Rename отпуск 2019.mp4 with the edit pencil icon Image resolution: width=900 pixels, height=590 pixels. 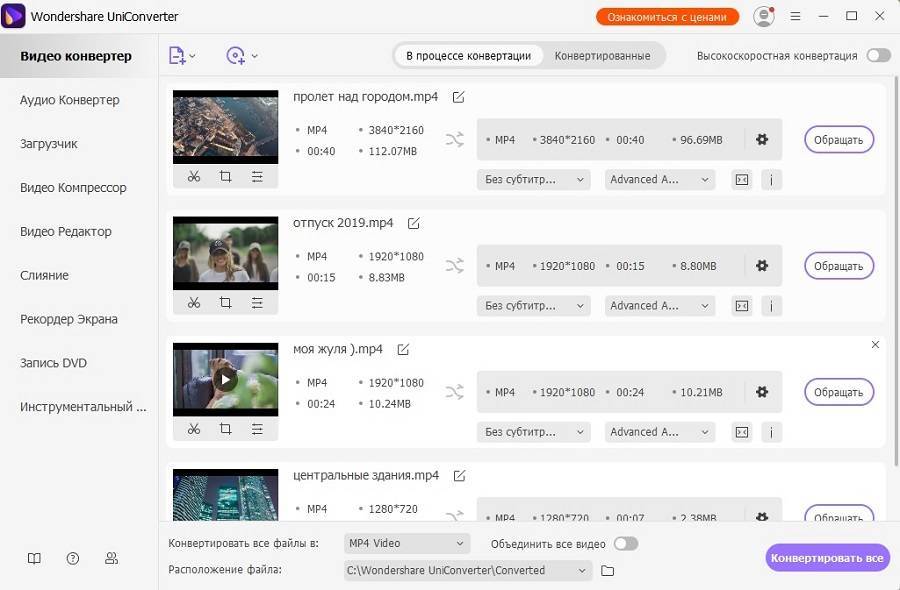pos(414,223)
